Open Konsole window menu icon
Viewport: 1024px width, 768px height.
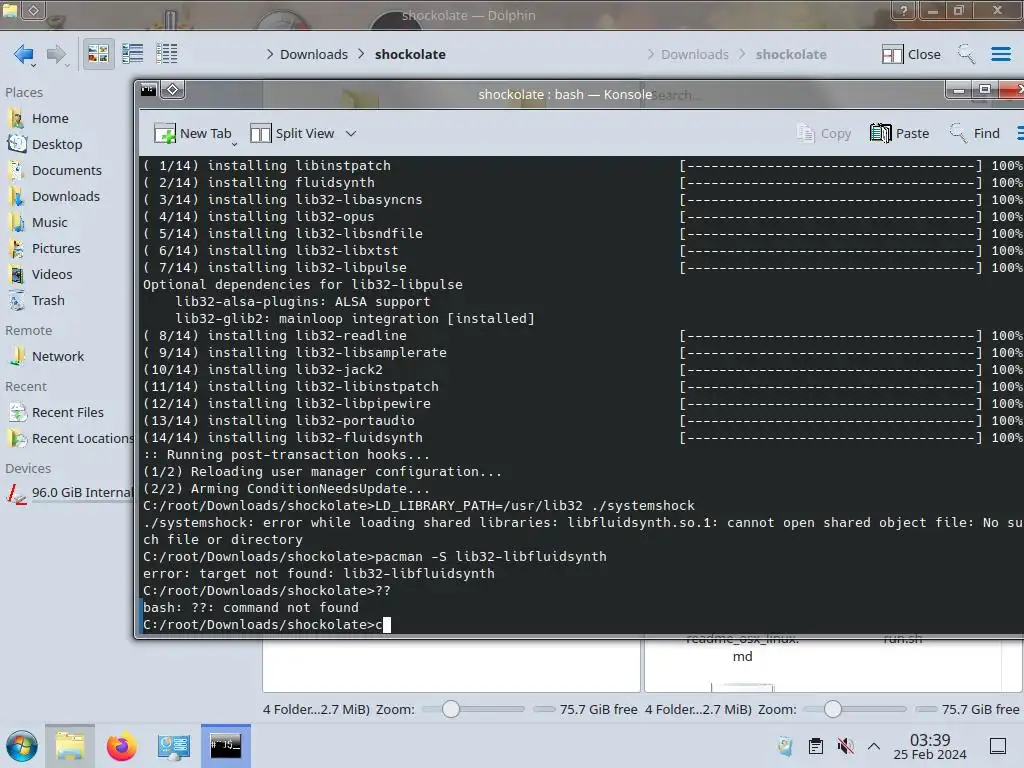click(x=149, y=89)
